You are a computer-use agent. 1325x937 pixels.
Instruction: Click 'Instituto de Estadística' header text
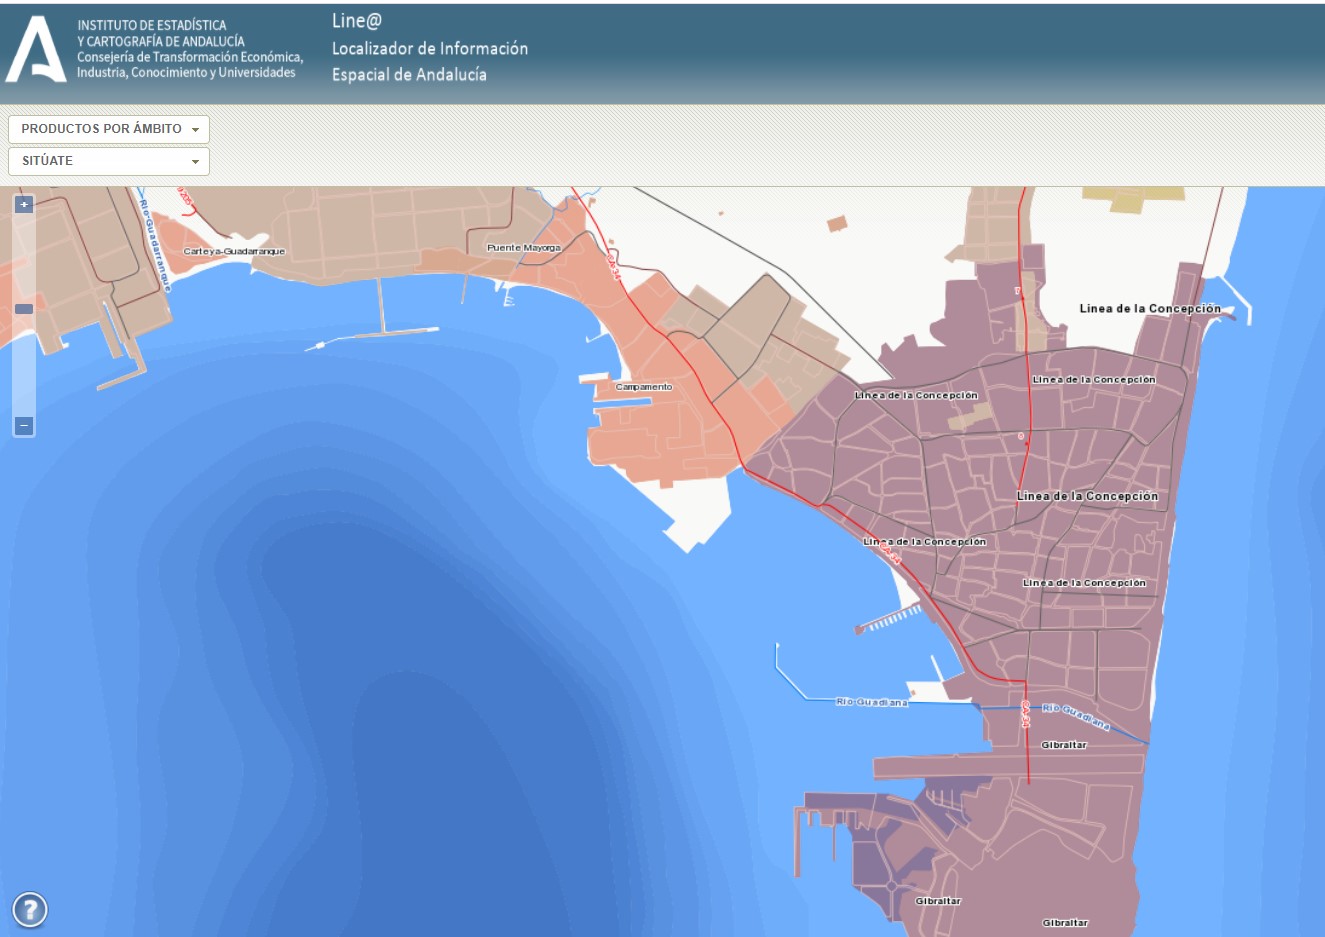pos(152,25)
